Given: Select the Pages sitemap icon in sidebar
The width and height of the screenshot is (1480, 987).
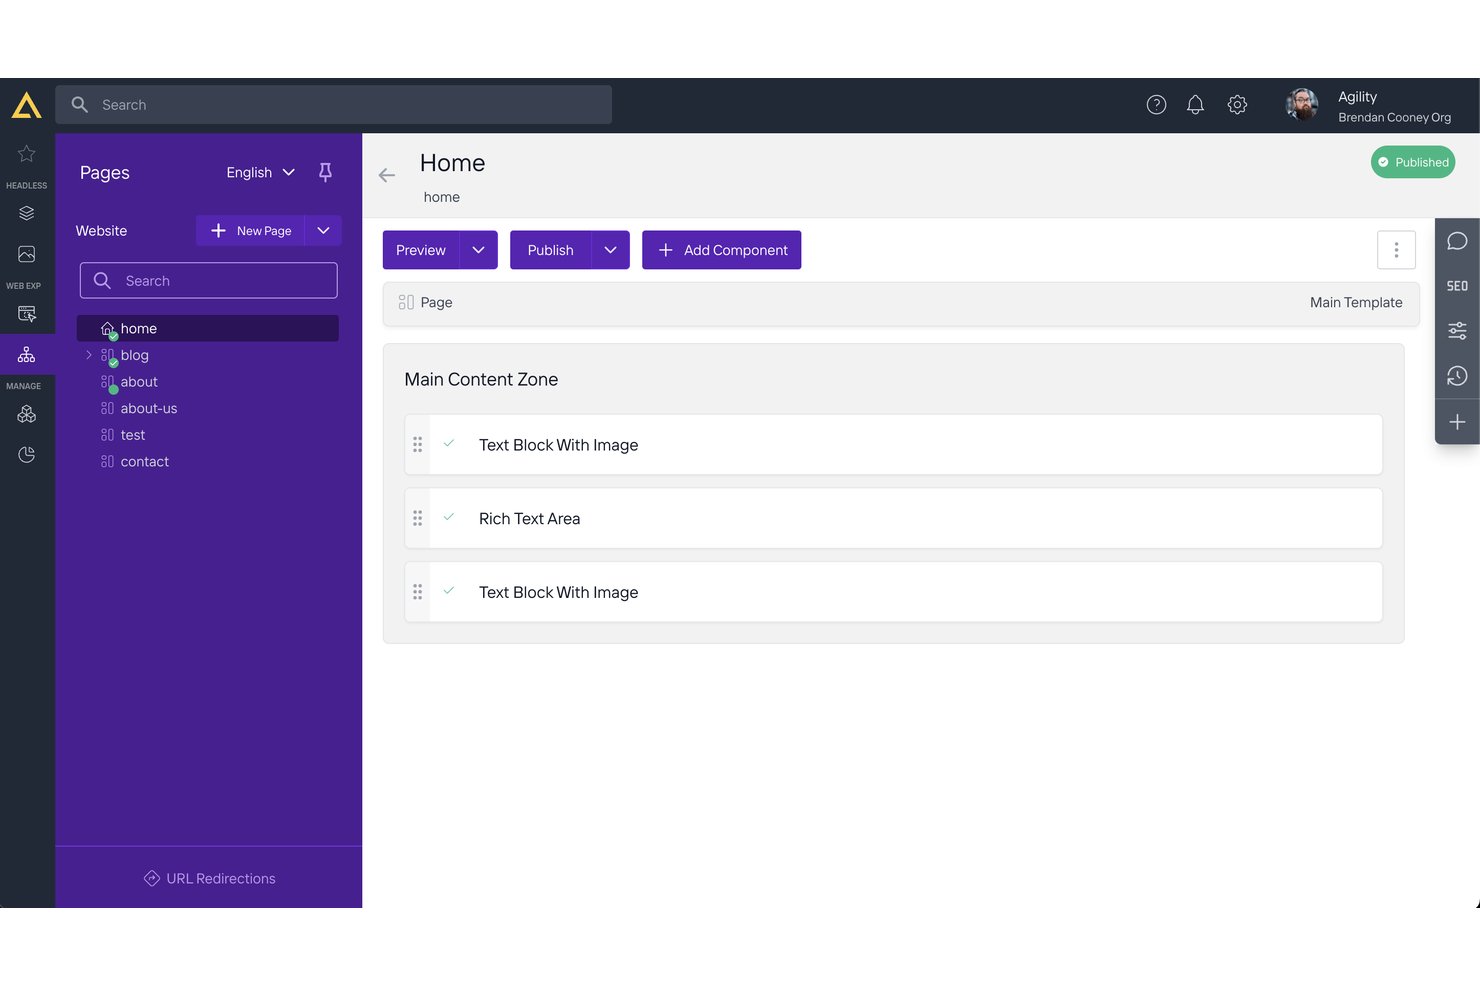Looking at the screenshot, I should (27, 355).
